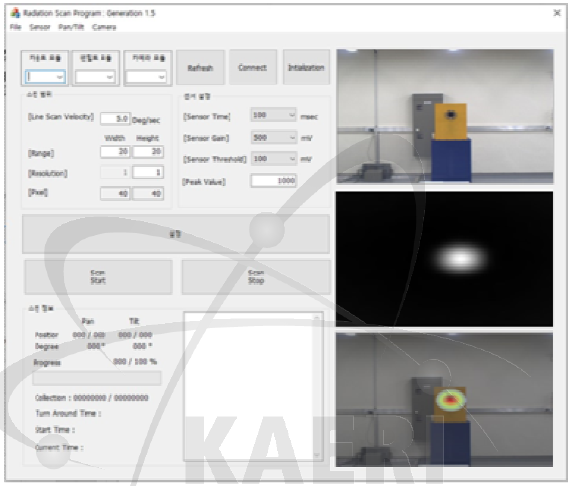Open the Sensor Time dropdown
This screenshot has height=486, width=571.
click(x=273, y=115)
